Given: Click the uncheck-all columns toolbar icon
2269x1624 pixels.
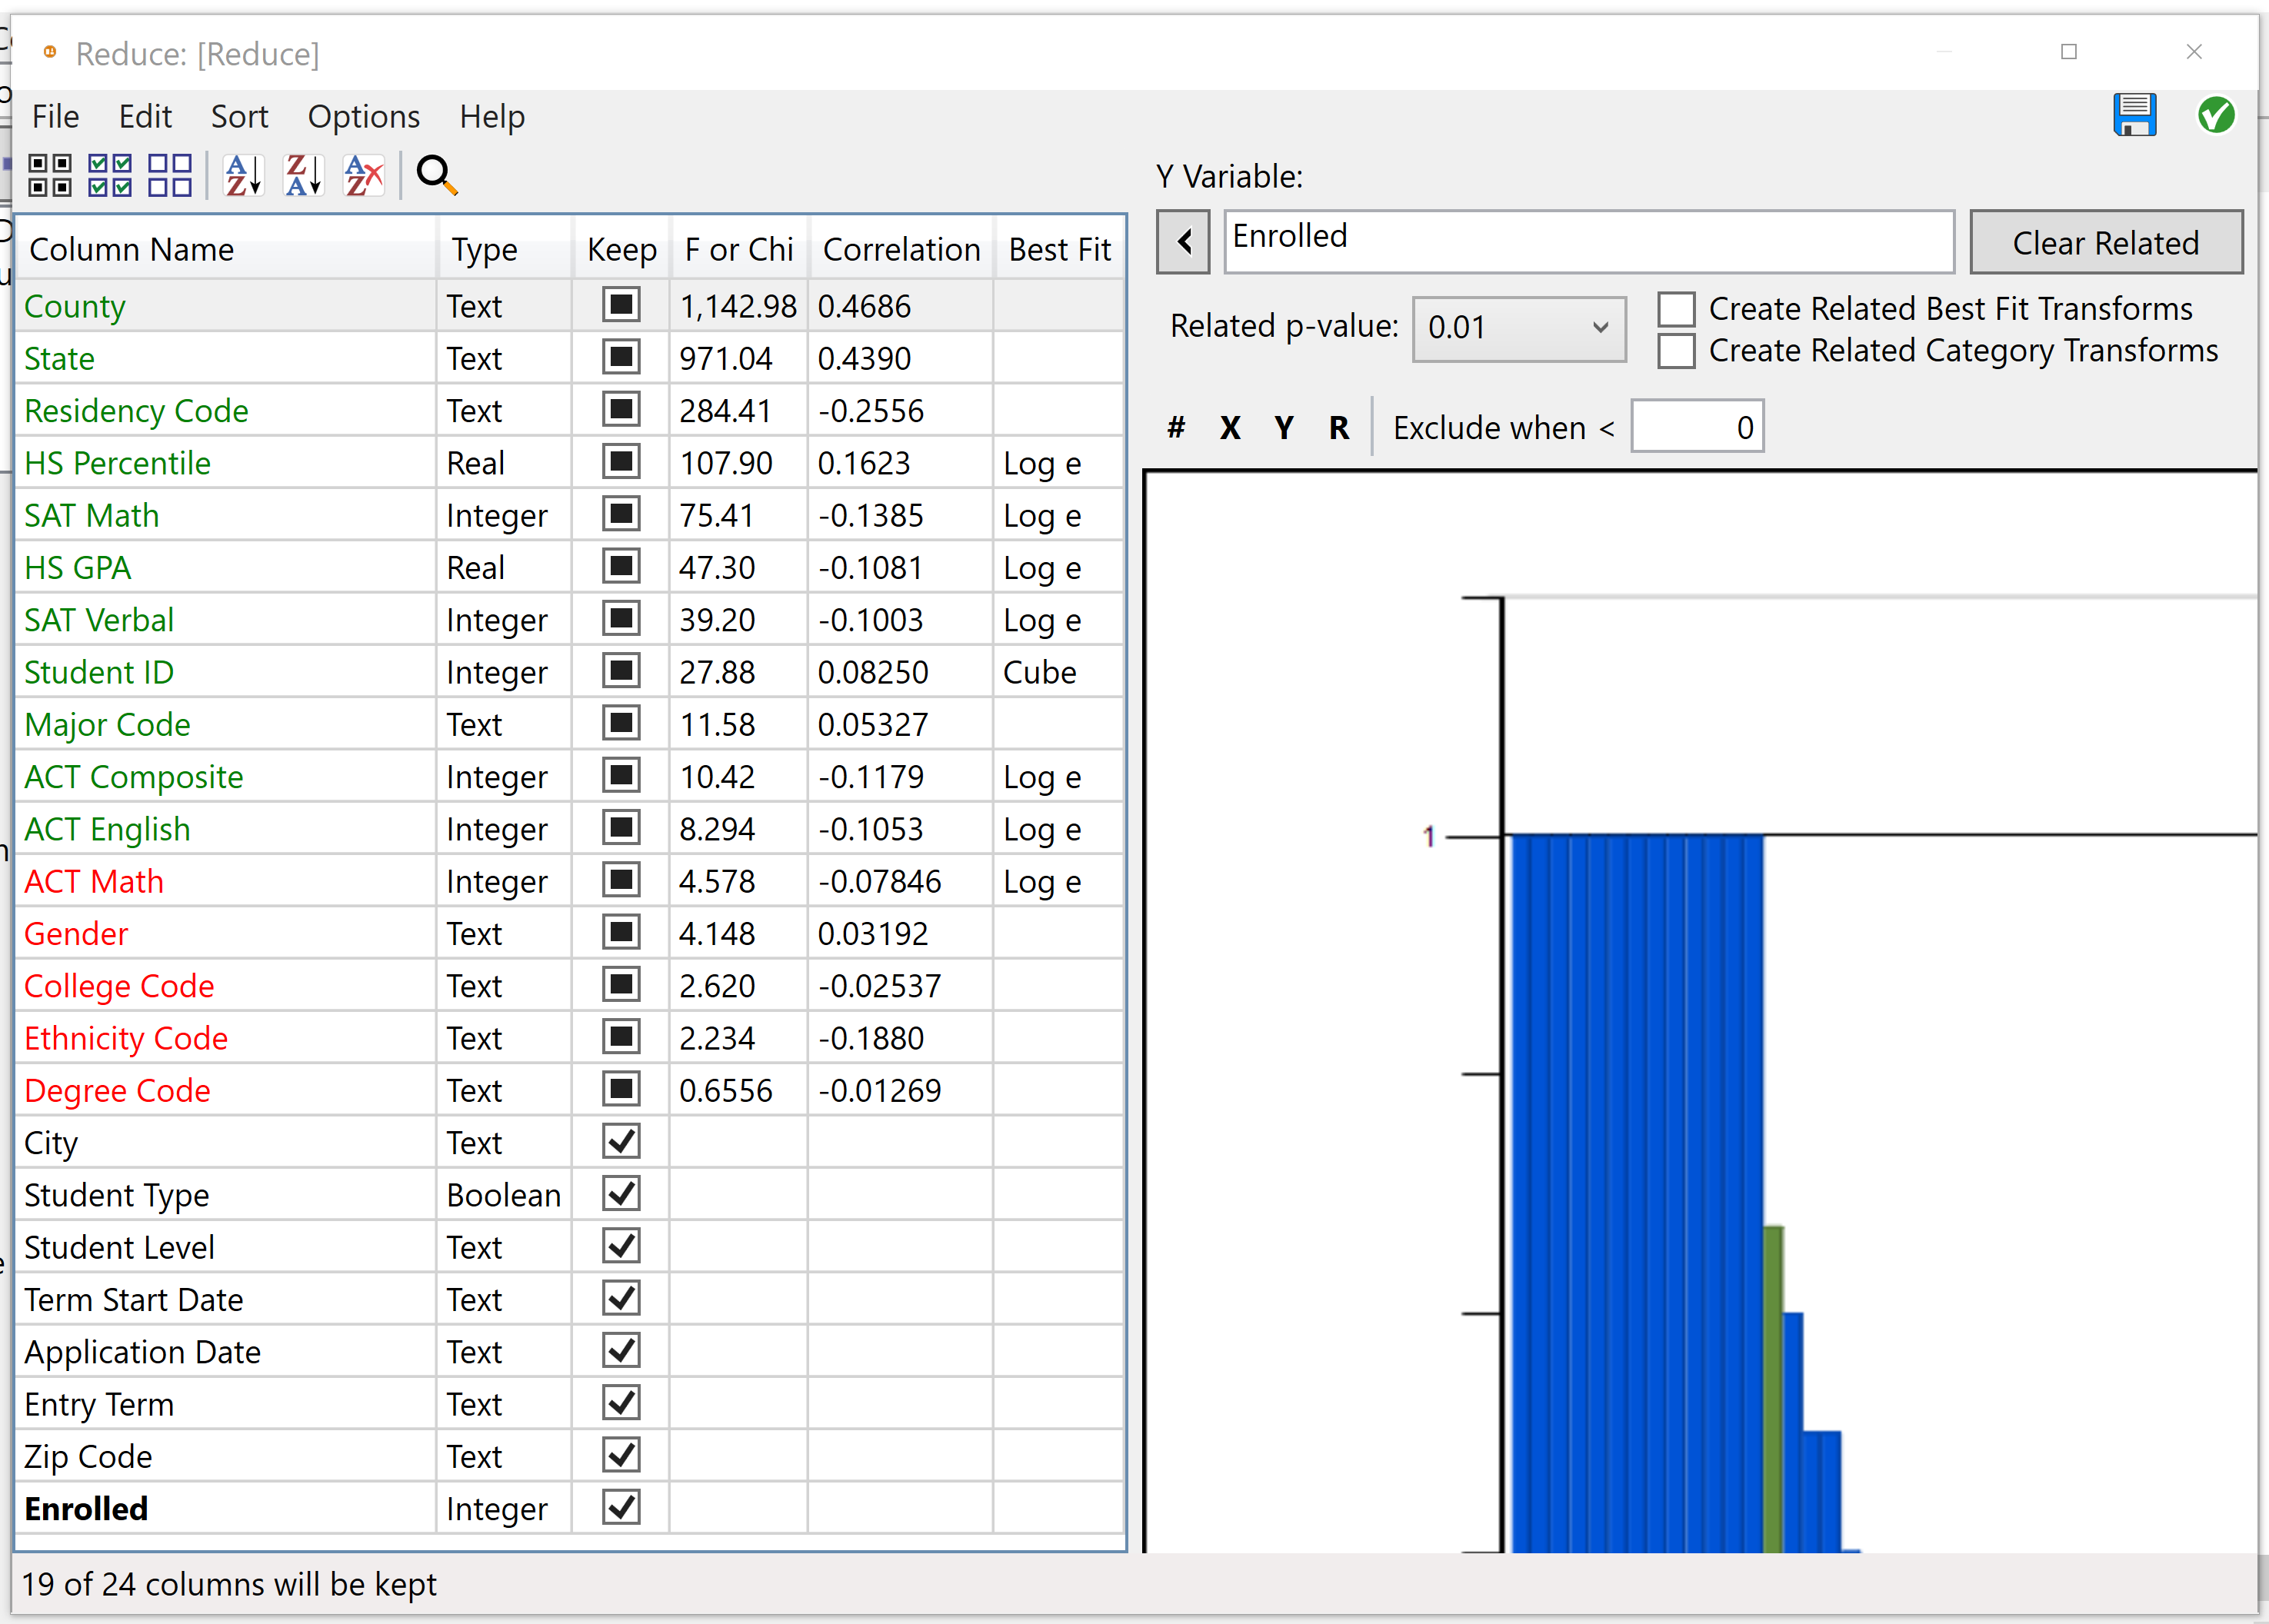Looking at the screenshot, I should pyautogui.click(x=170, y=175).
